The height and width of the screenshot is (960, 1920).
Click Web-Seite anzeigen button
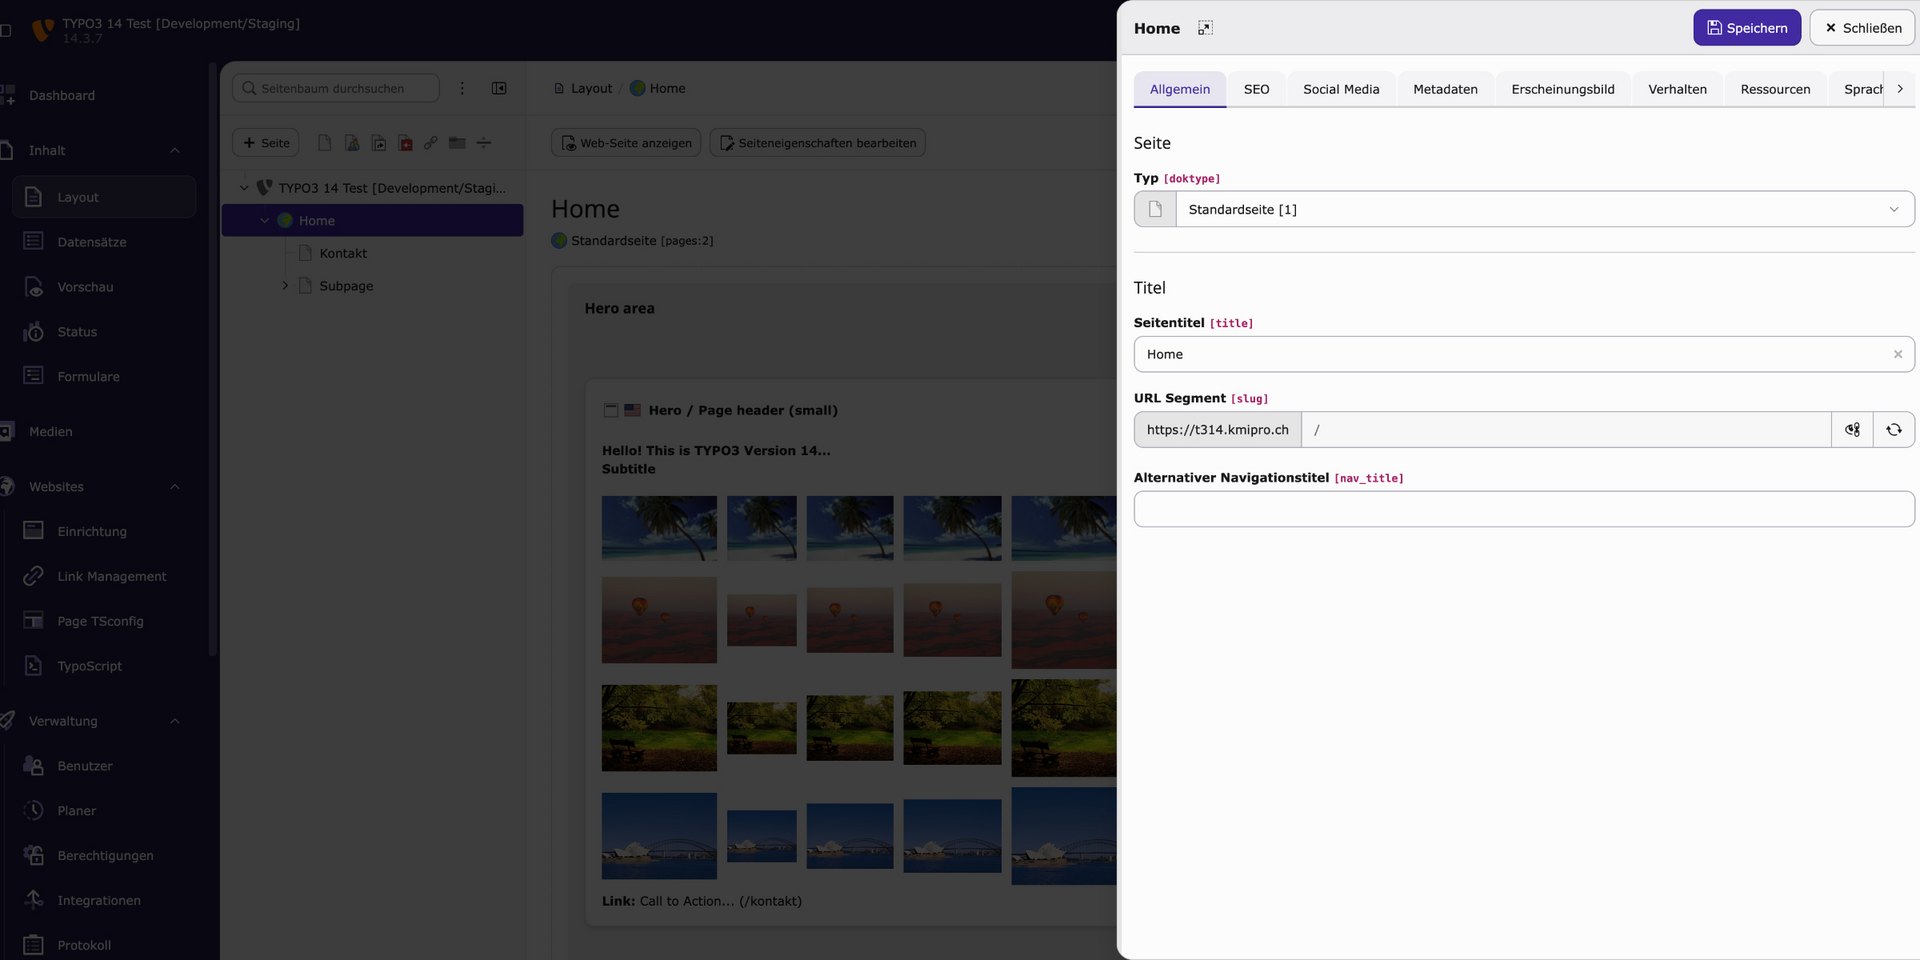pos(626,143)
